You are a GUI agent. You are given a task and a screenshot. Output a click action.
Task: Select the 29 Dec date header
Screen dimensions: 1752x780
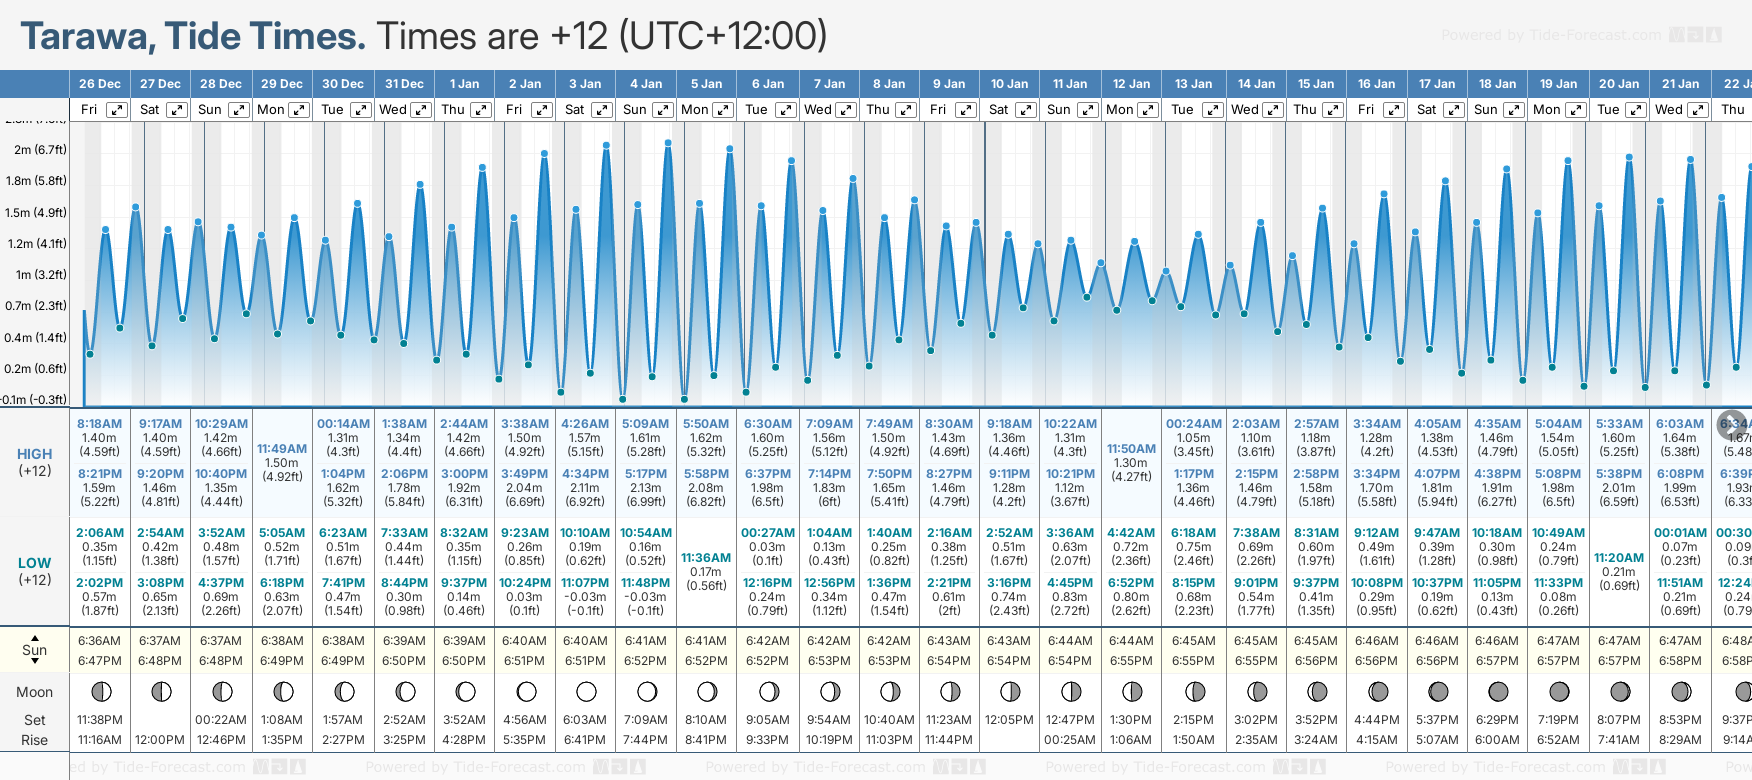pos(282,84)
